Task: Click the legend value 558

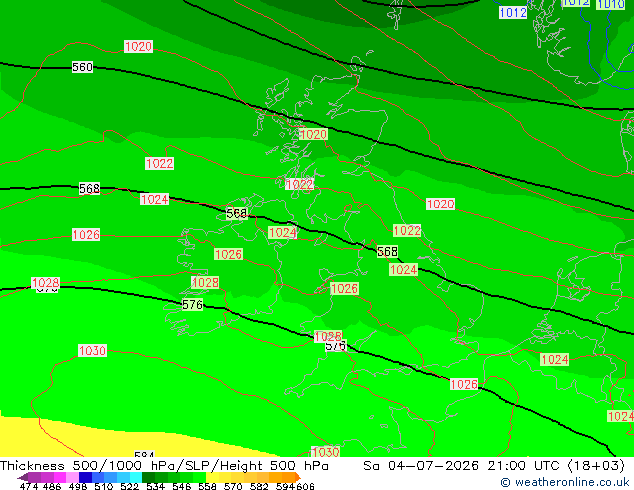Action: tap(207, 486)
